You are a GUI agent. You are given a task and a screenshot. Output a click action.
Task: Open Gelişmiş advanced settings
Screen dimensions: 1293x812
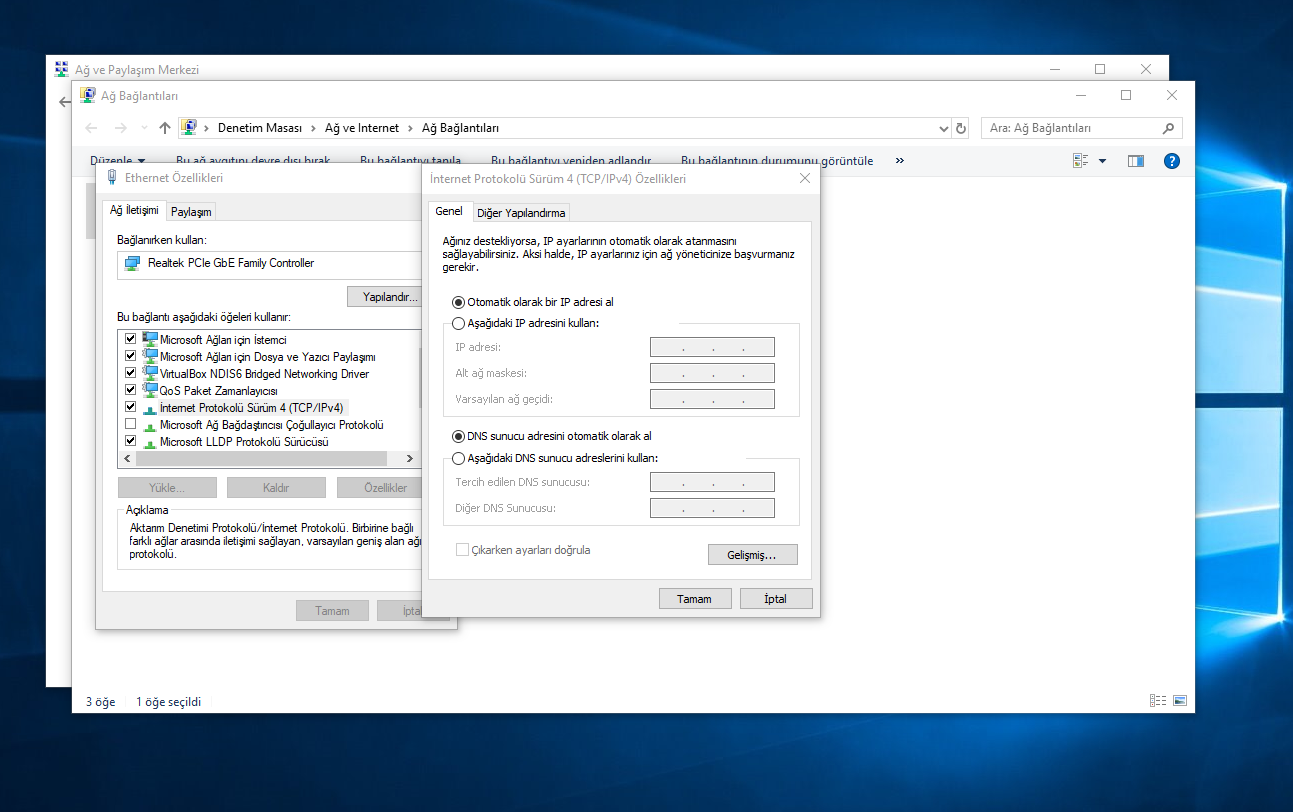(753, 555)
